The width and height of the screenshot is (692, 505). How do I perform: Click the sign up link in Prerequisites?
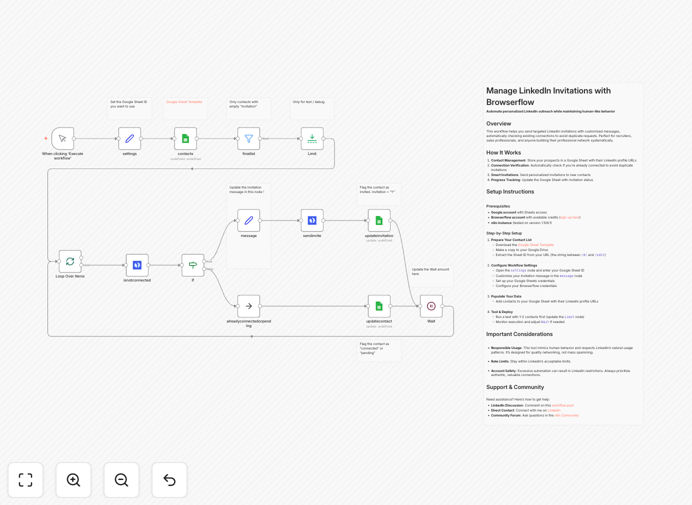tap(570, 218)
